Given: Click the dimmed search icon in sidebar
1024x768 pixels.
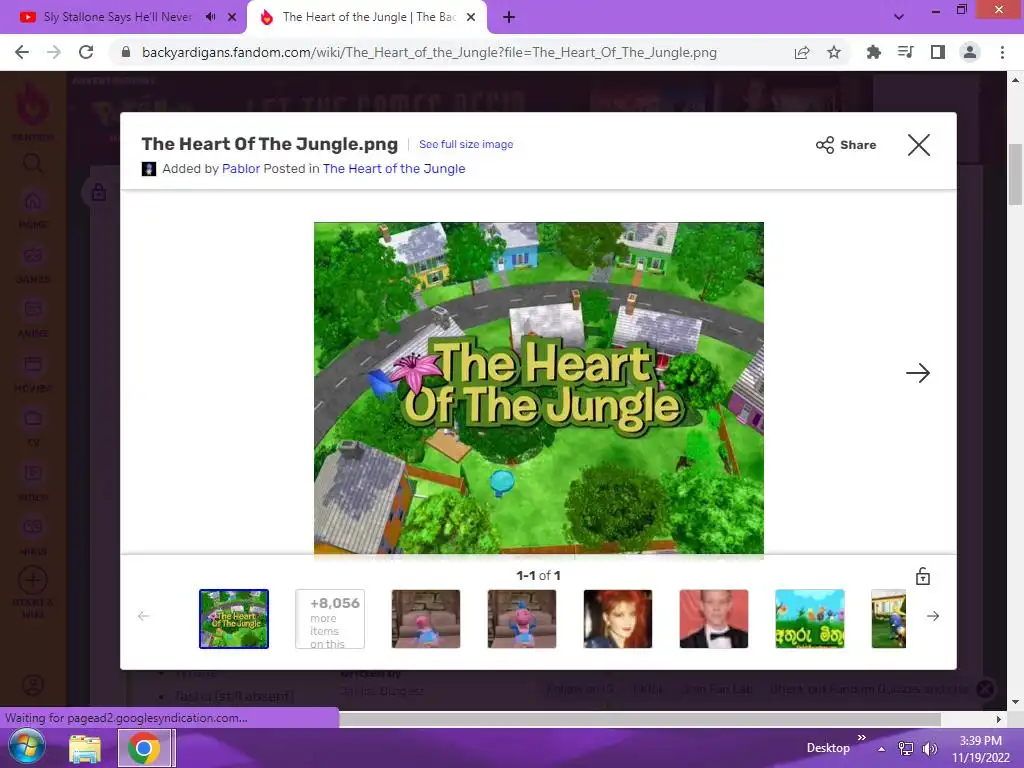Looking at the screenshot, I should tap(33, 163).
